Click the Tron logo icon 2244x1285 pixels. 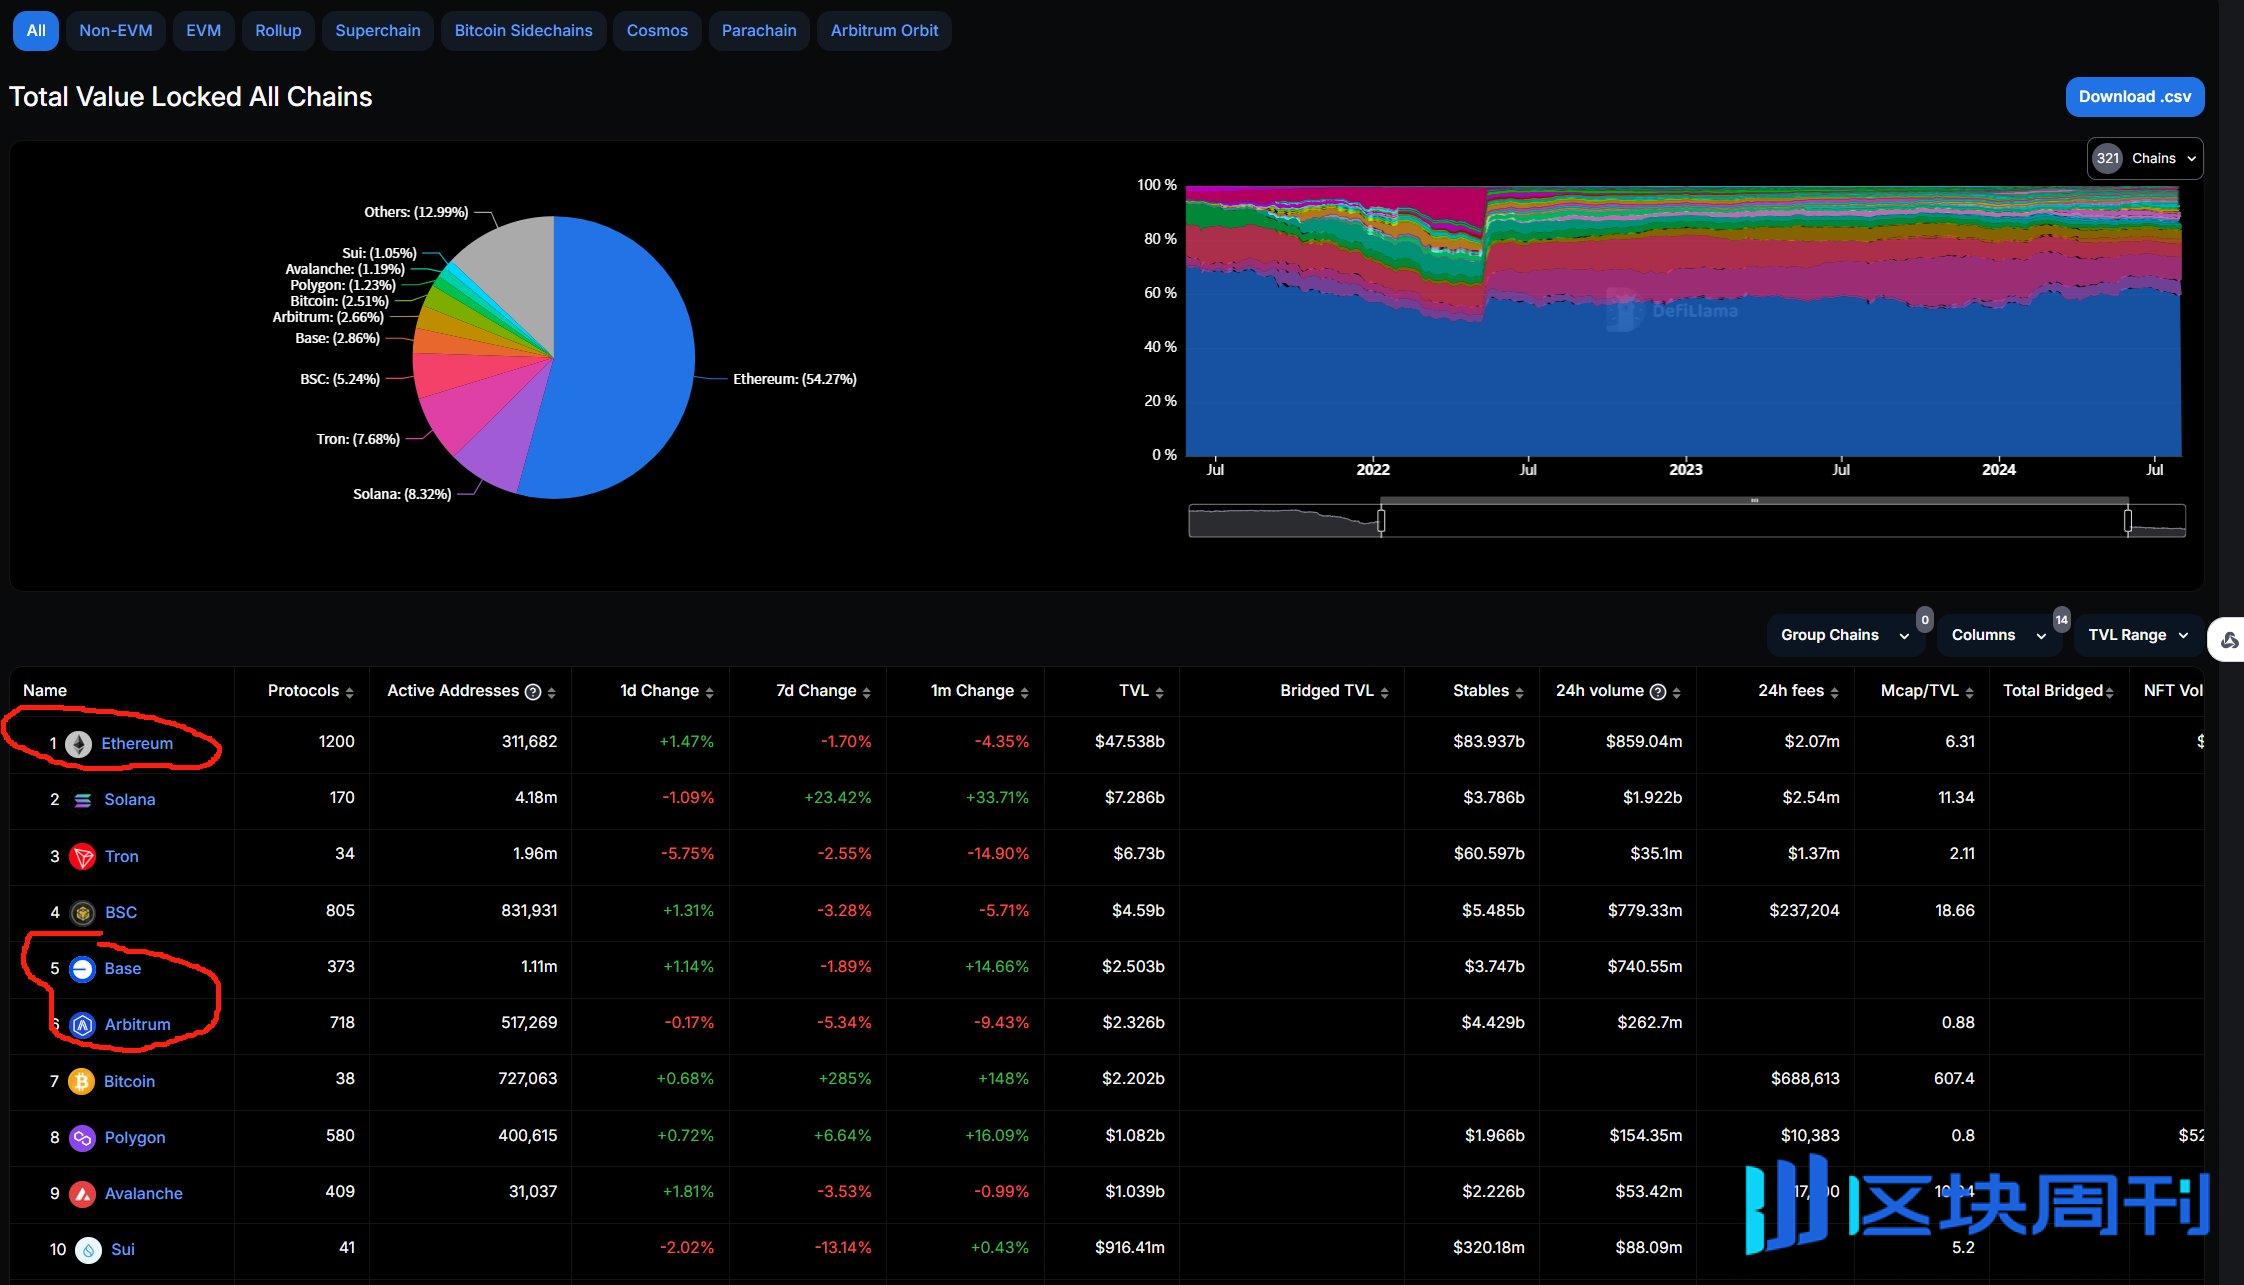[x=82, y=857]
